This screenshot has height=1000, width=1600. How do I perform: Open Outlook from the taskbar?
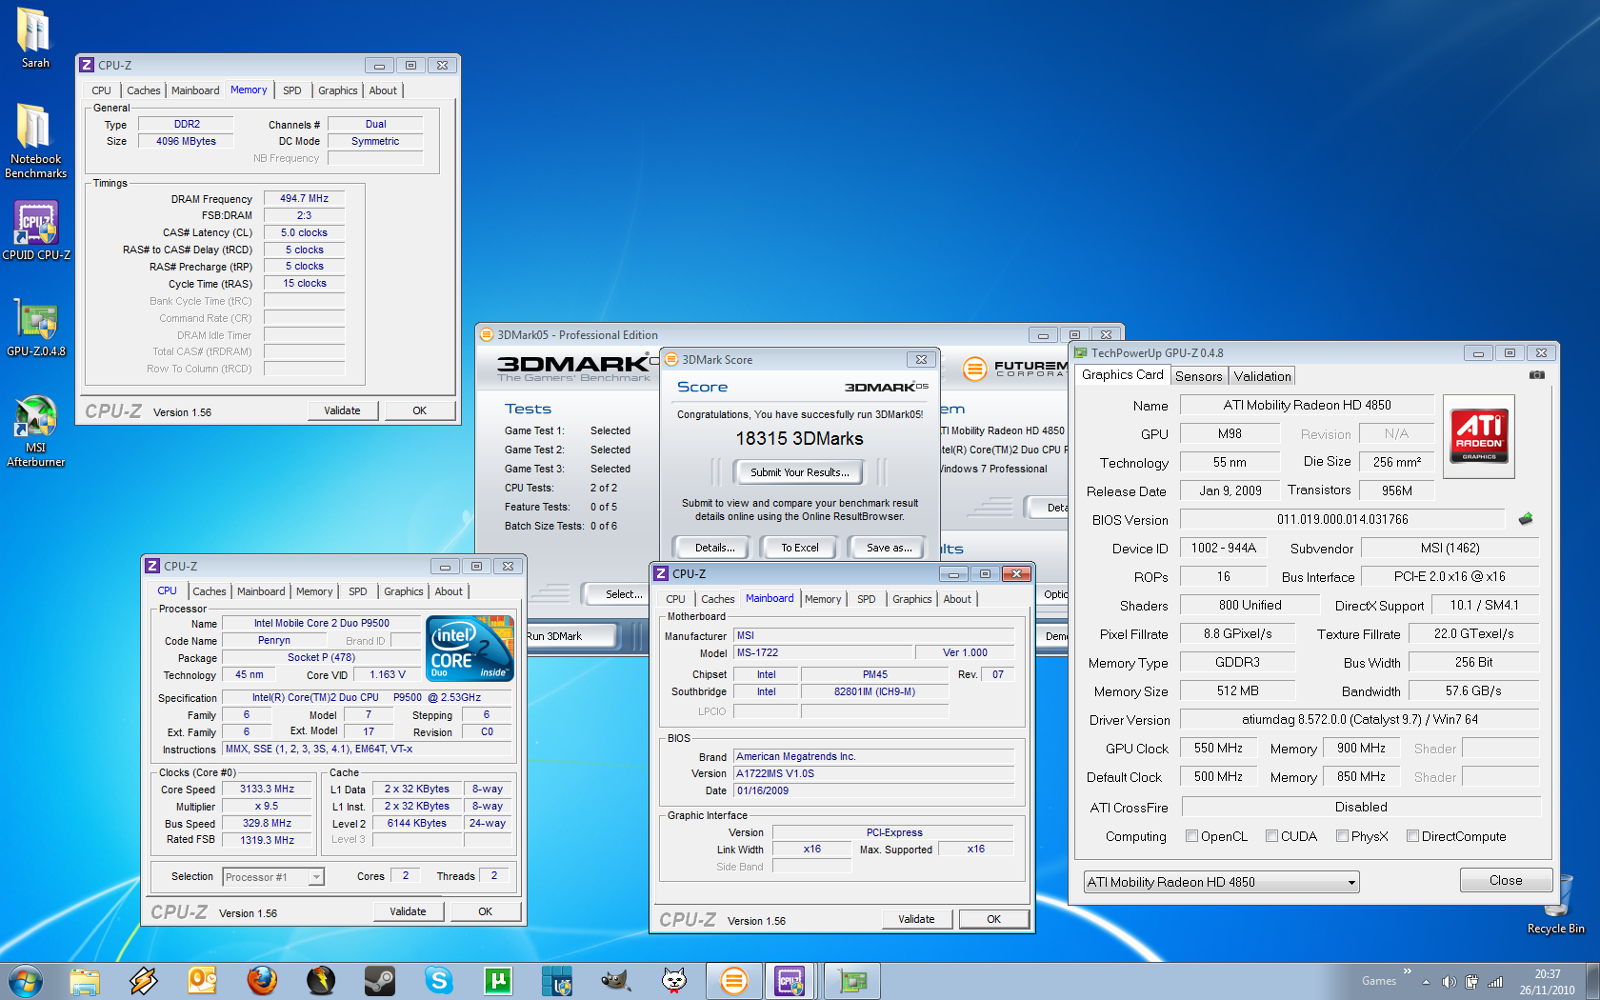click(x=202, y=981)
